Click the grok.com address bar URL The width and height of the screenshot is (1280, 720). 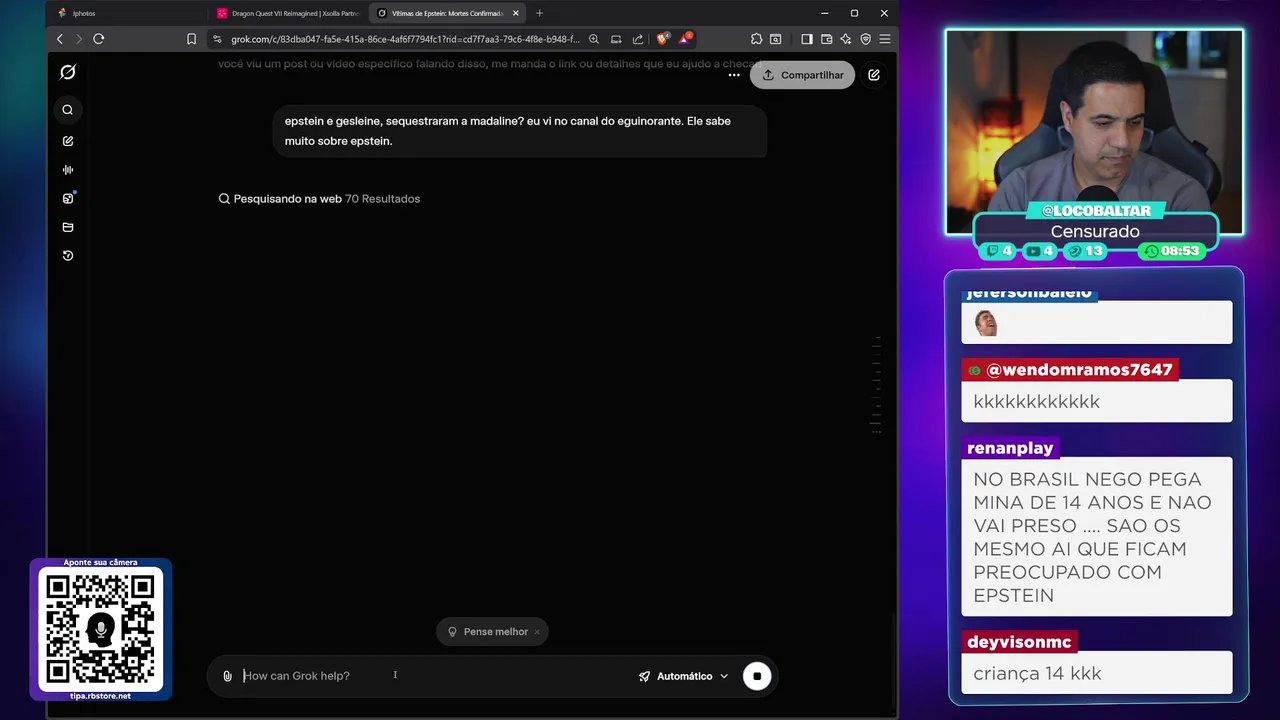(x=405, y=39)
